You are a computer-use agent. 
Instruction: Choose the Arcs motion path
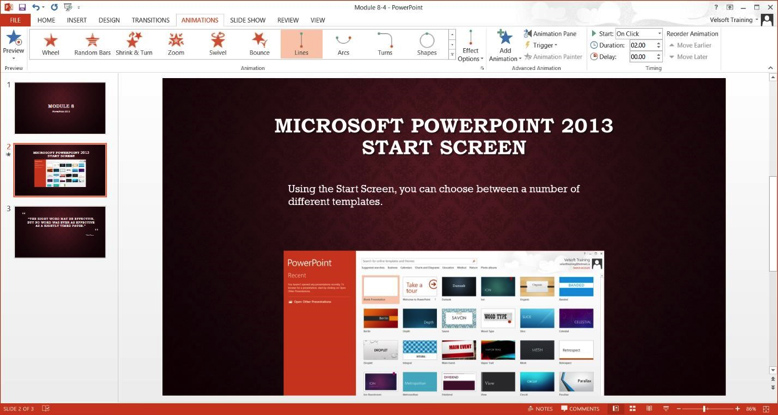click(343, 44)
